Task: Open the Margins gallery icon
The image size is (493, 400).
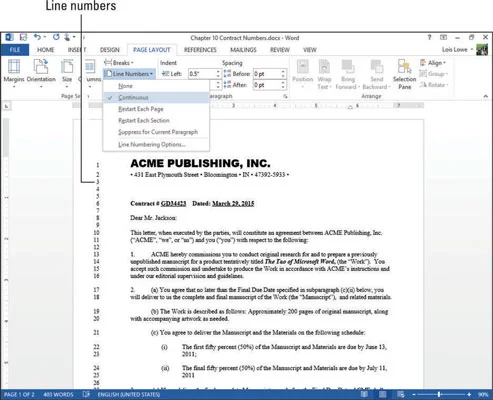Action: pos(14,66)
